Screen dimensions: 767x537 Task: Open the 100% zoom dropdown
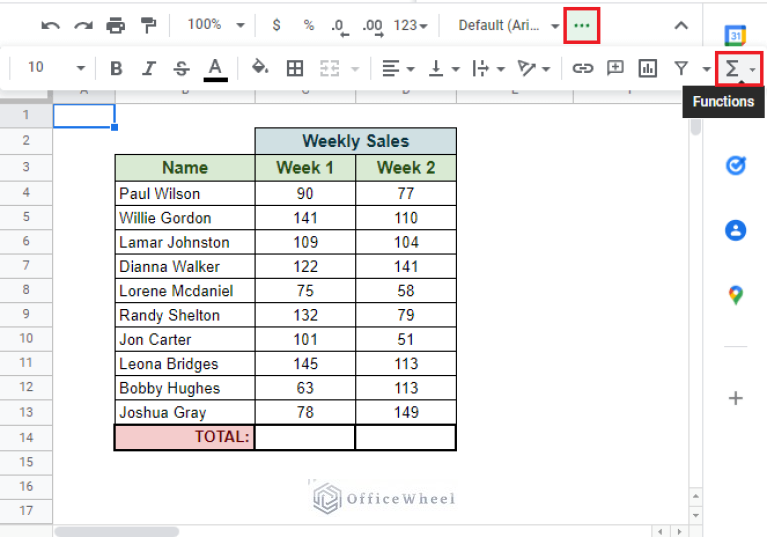tap(212, 25)
